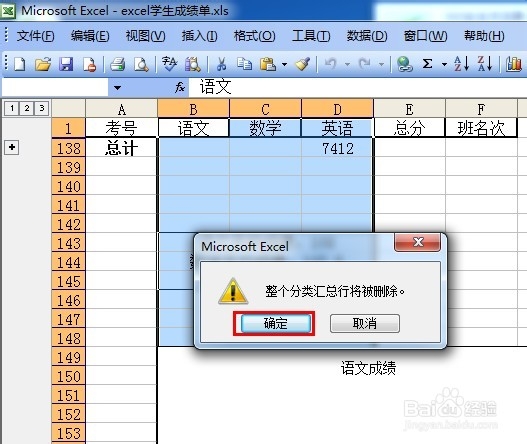Open the Undo history dropdown arrow
Viewport: 527px width, 444px height.
(347, 64)
